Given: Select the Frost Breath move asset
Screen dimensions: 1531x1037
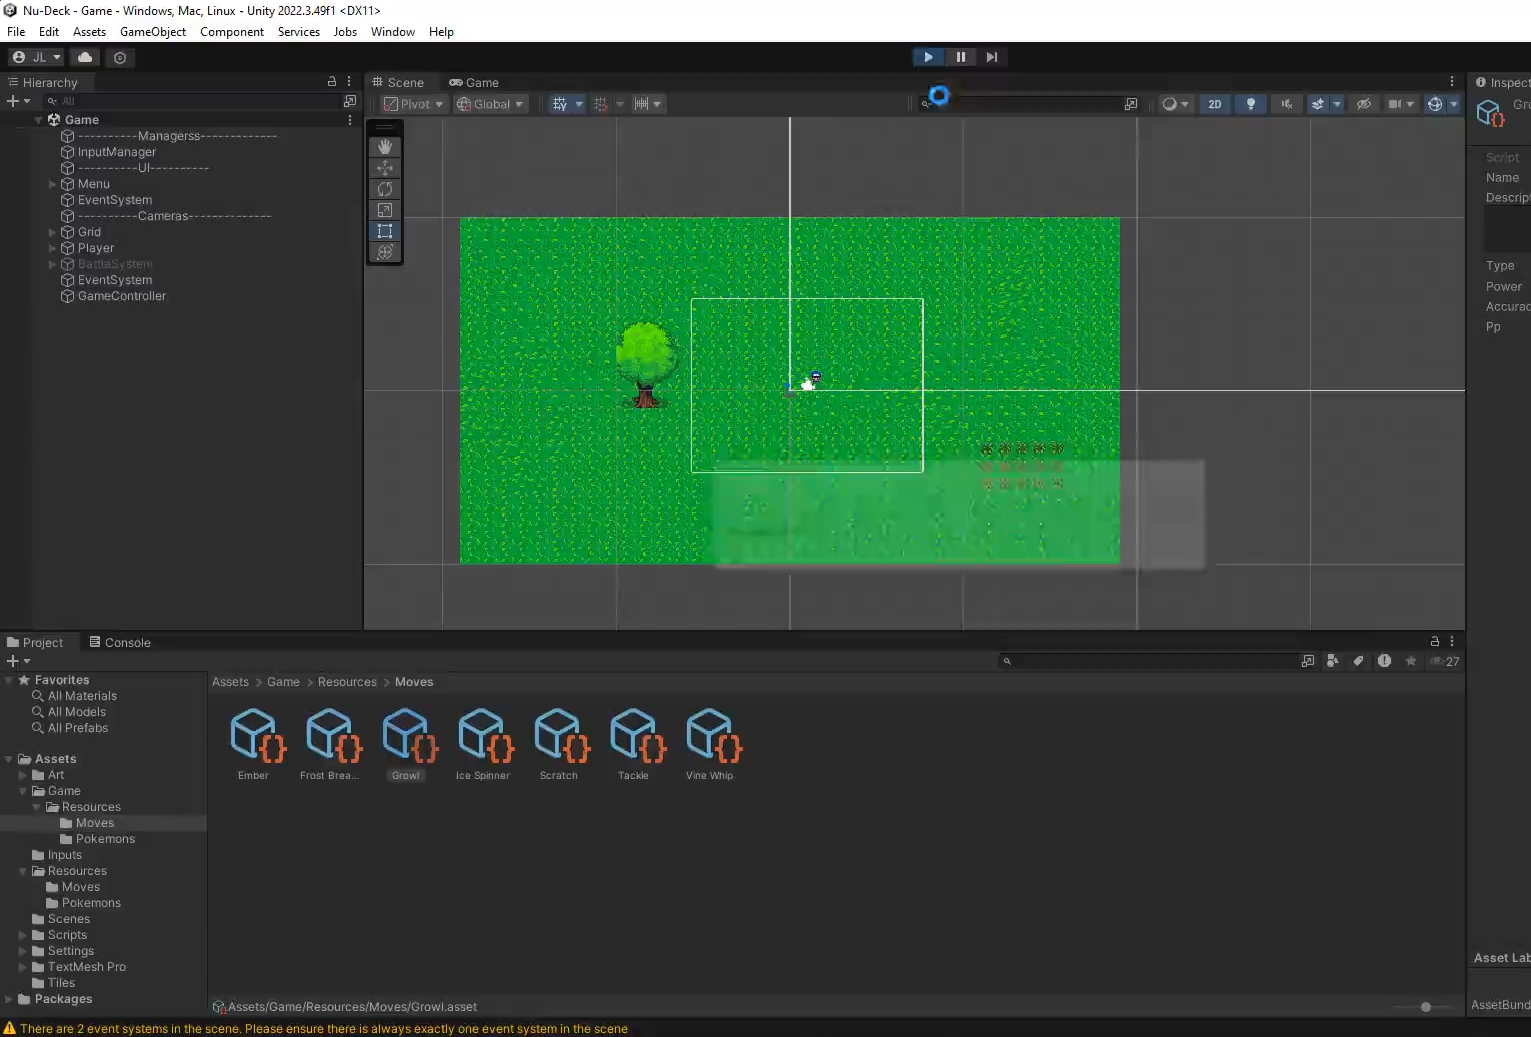Looking at the screenshot, I should pos(330,744).
